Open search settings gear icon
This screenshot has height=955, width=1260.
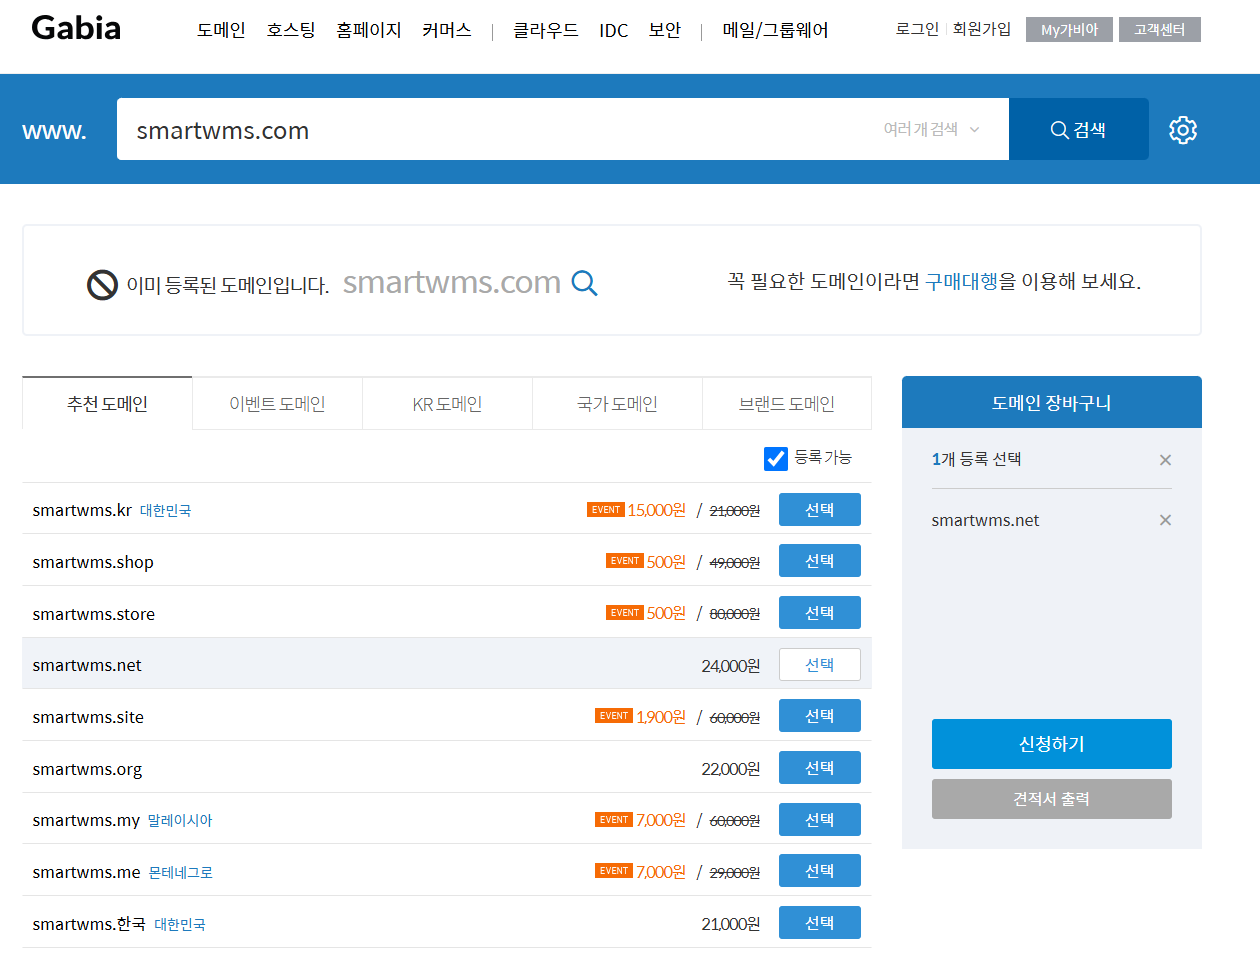pyautogui.click(x=1183, y=130)
